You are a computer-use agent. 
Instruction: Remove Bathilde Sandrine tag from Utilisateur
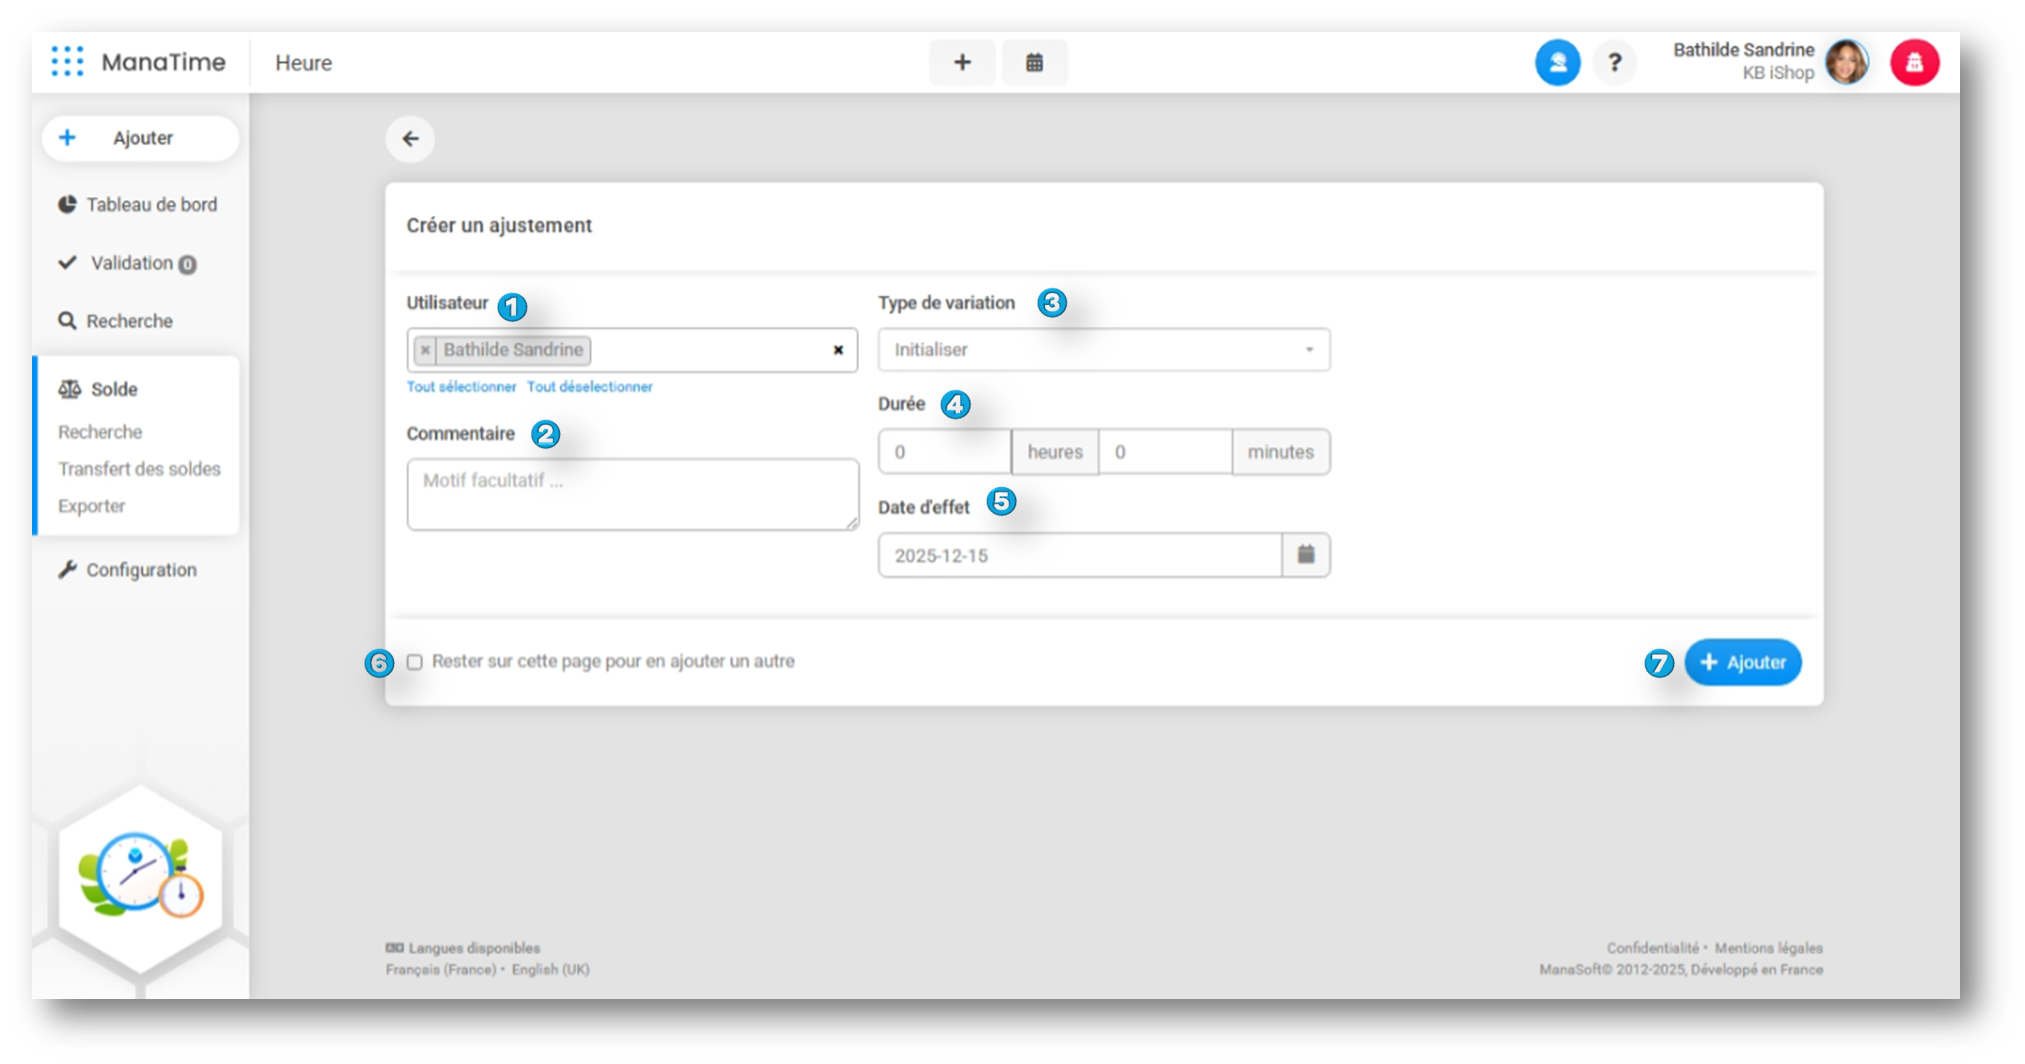[x=426, y=350]
